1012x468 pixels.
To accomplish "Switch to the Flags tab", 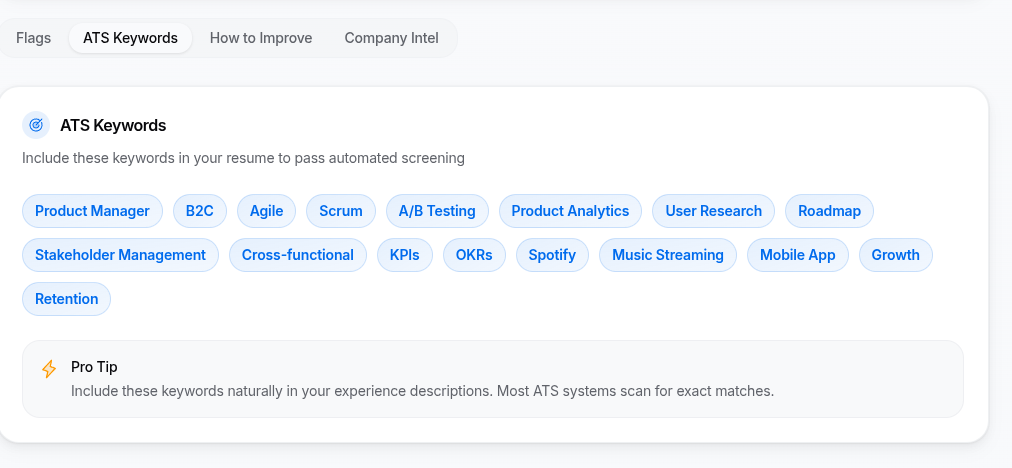I will (34, 38).
